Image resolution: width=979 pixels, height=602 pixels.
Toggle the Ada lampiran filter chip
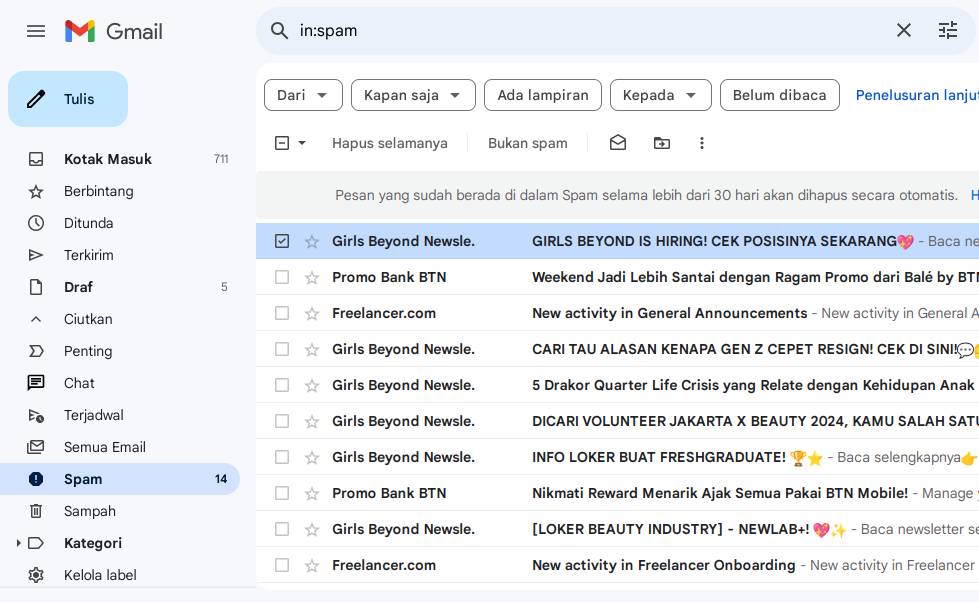click(543, 95)
